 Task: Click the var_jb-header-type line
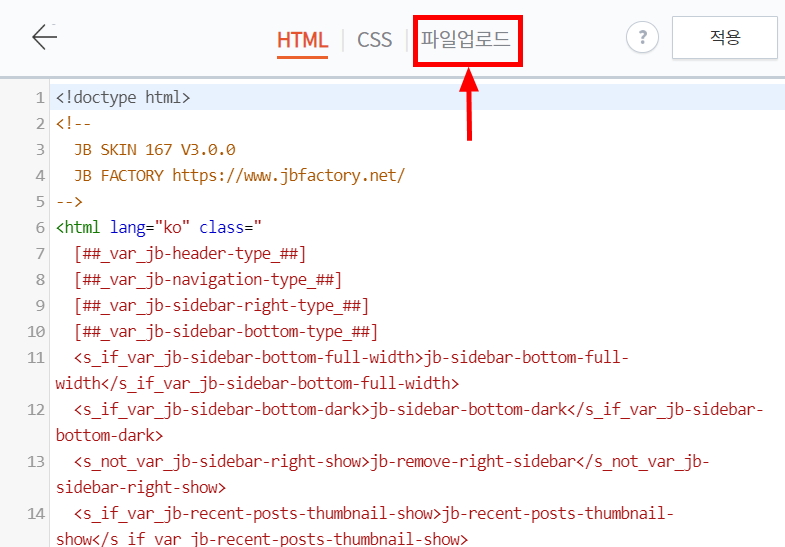point(190,254)
